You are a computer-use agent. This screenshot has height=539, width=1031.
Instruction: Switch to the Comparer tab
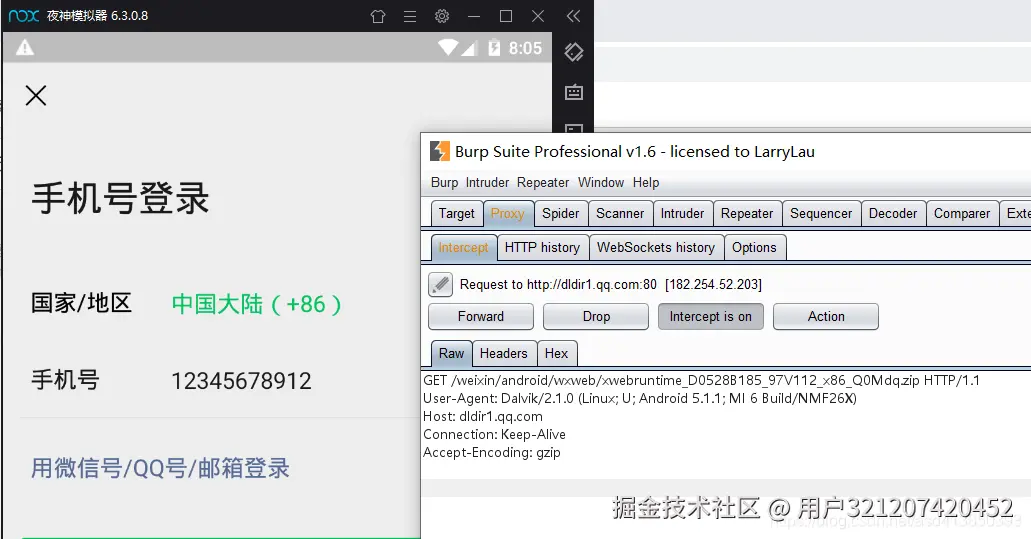(962, 214)
